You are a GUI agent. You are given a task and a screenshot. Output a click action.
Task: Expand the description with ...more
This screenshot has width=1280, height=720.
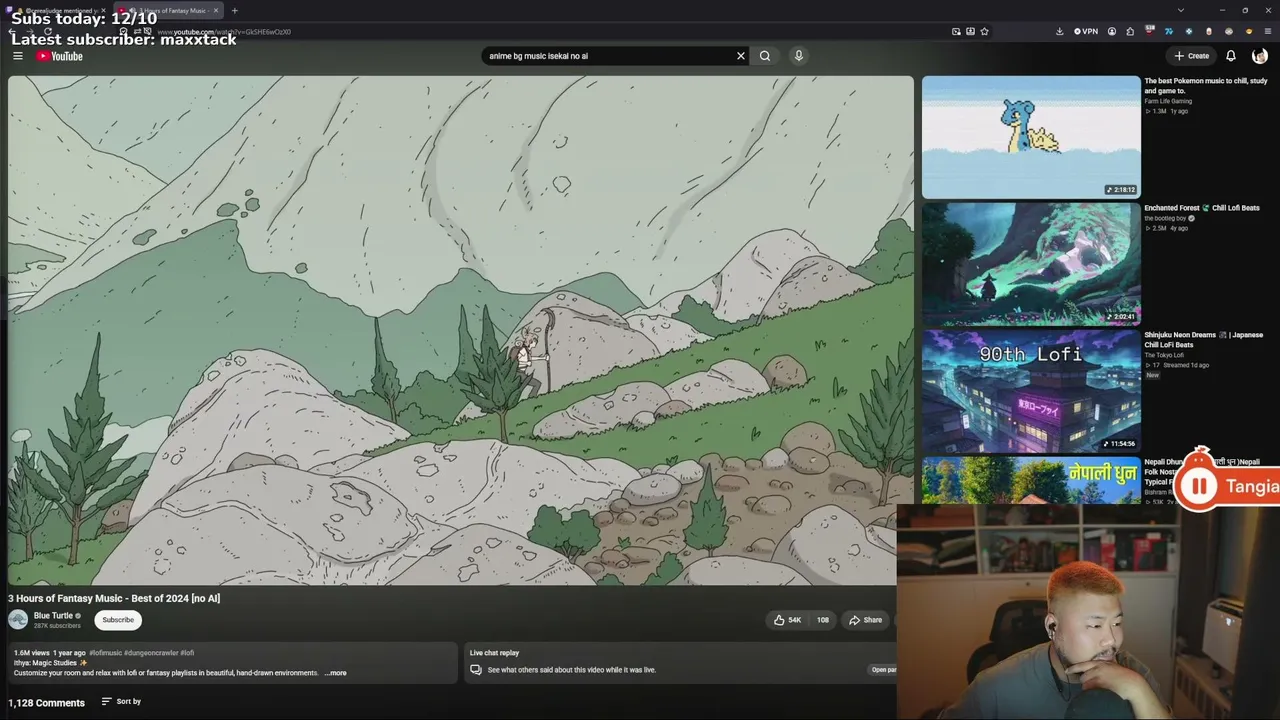point(335,673)
